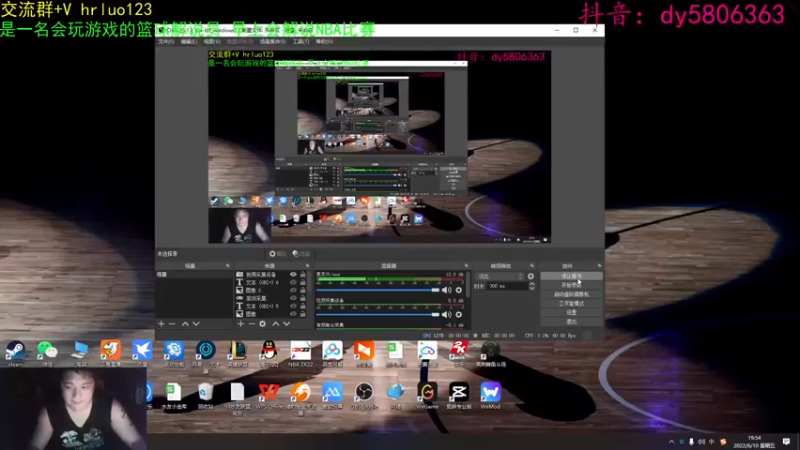Move the source down in the Sources panel
The height and width of the screenshot is (450, 800).
point(287,323)
